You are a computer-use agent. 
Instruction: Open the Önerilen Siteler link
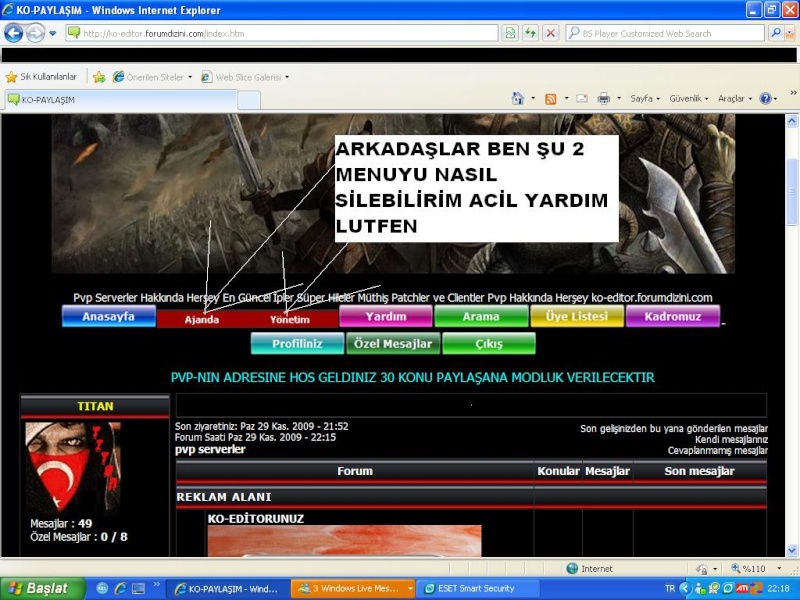coord(153,77)
